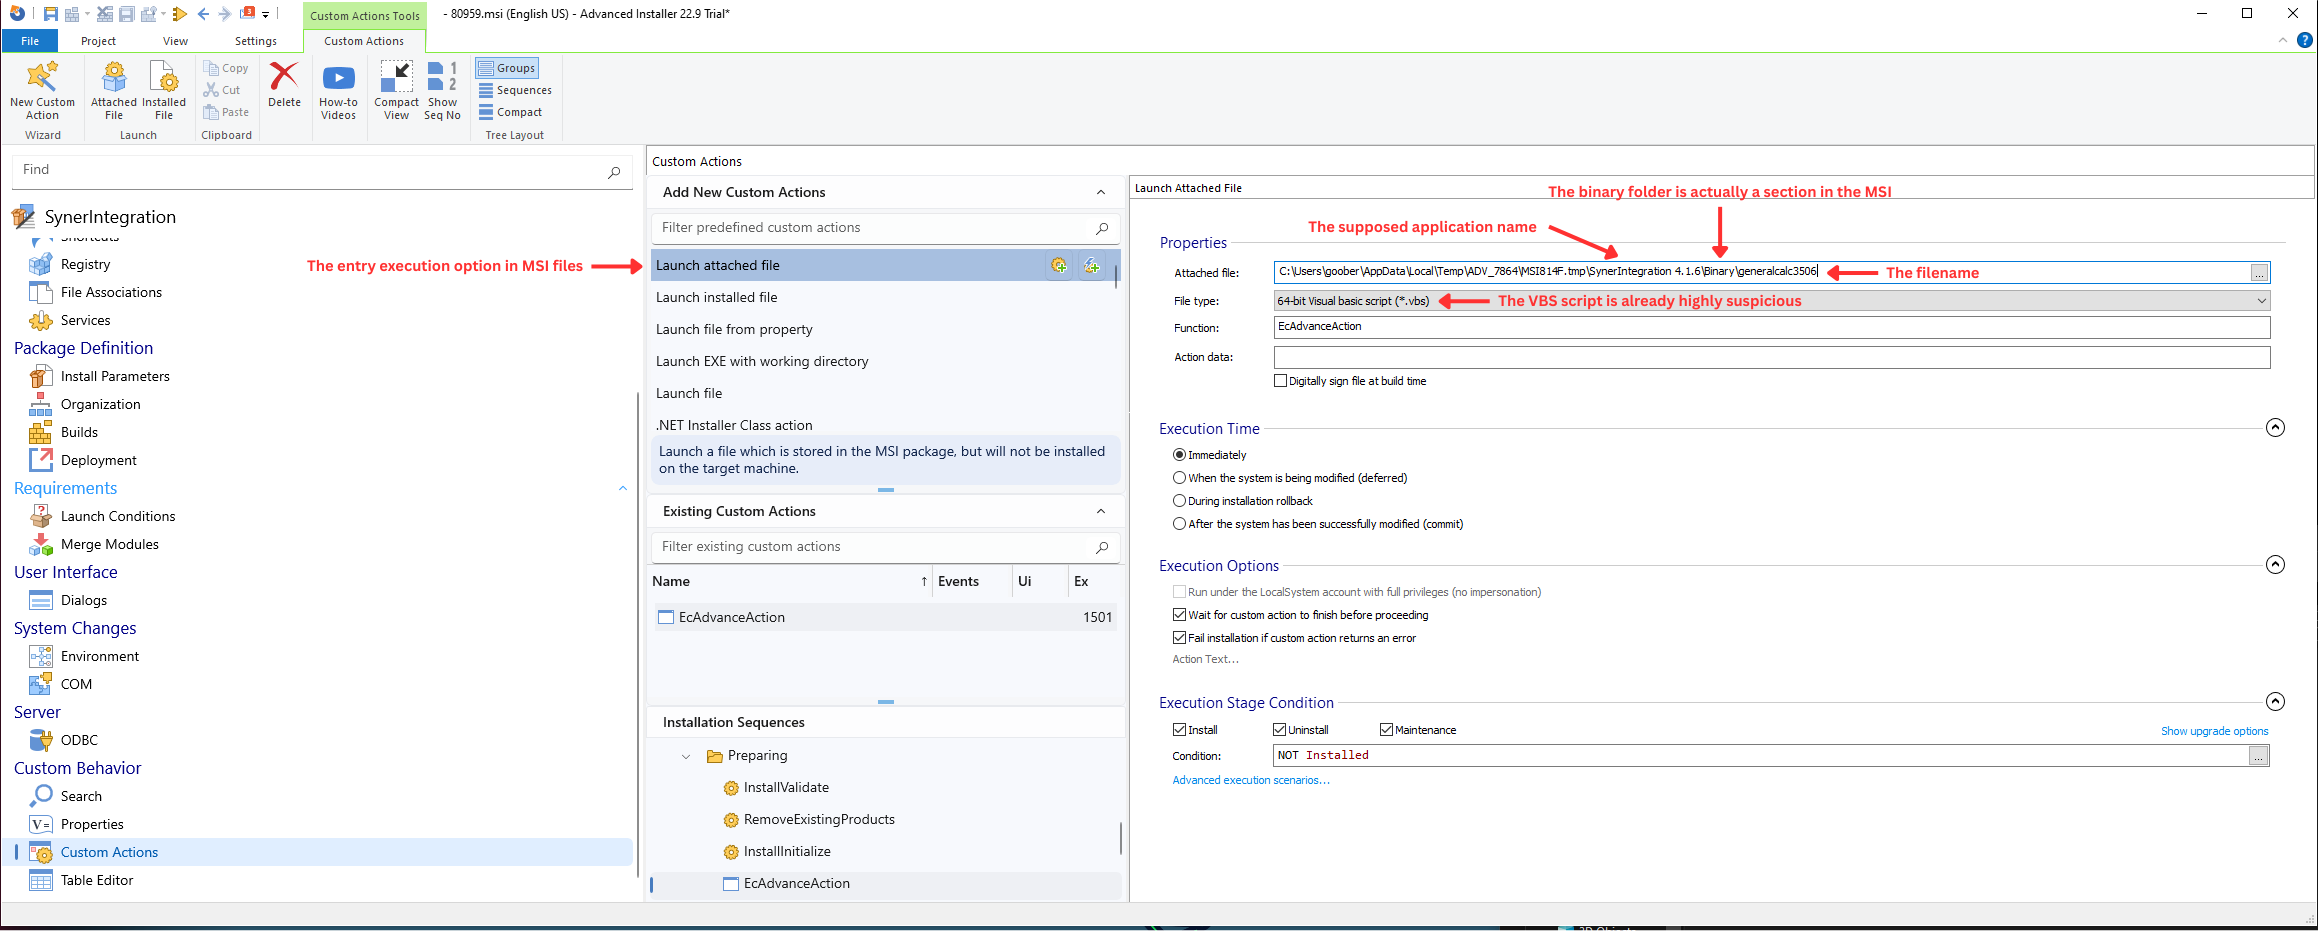Click the Save icon in title bar

(x=50, y=14)
